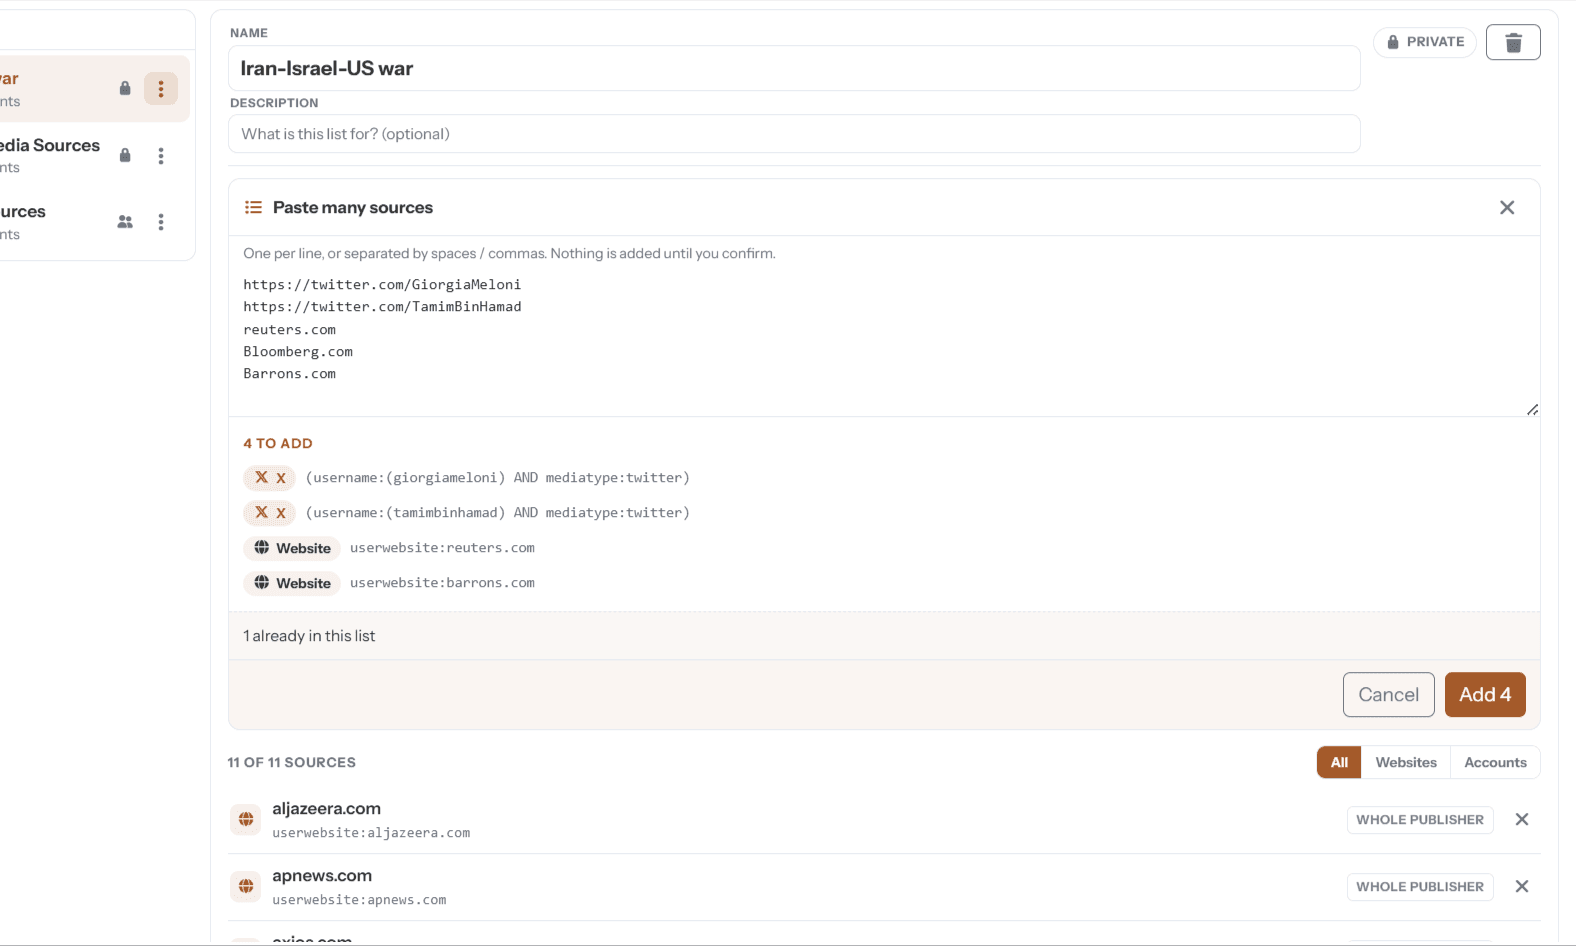
Task: Delete this list with the trash button
Action: (1513, 42)
